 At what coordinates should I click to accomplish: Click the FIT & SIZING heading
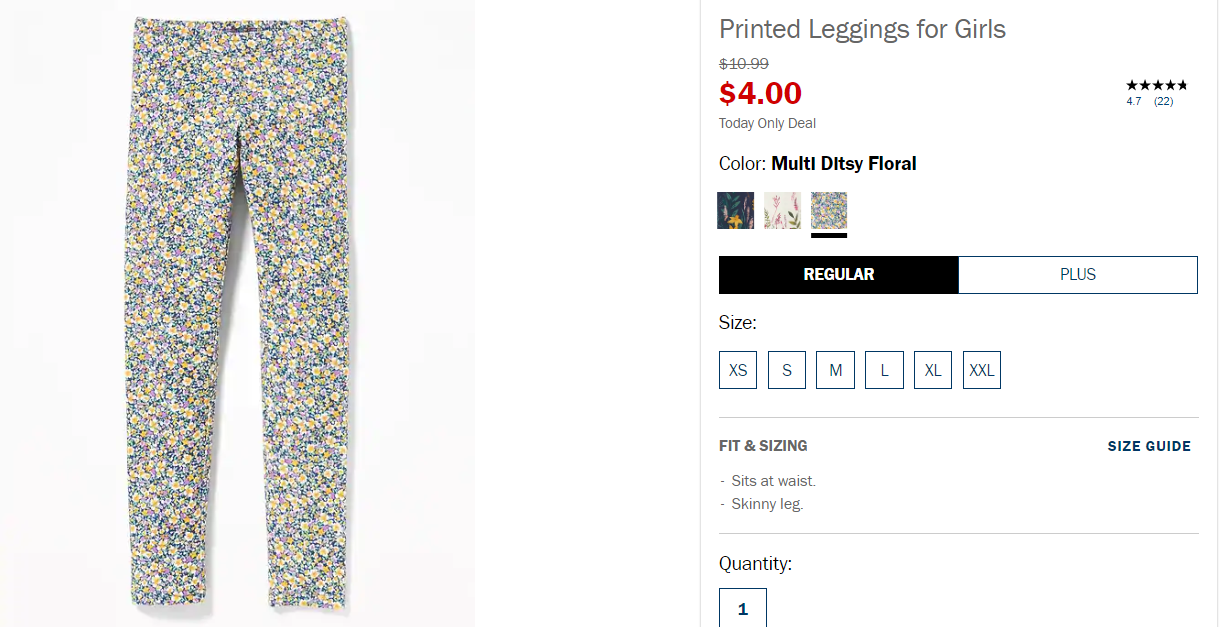pyautogui.click(x=763, y=446)
